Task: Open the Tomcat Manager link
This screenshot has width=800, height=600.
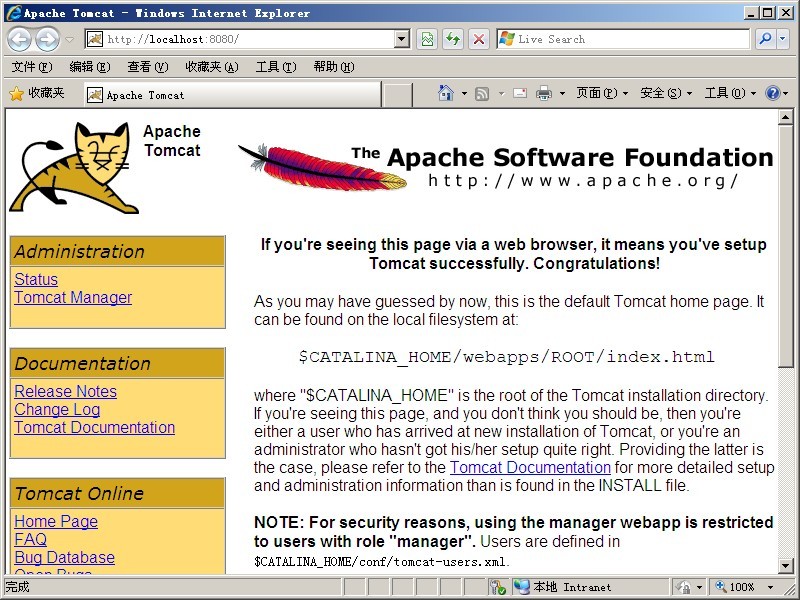Action: pyautogui.click(x=73, y=297)
